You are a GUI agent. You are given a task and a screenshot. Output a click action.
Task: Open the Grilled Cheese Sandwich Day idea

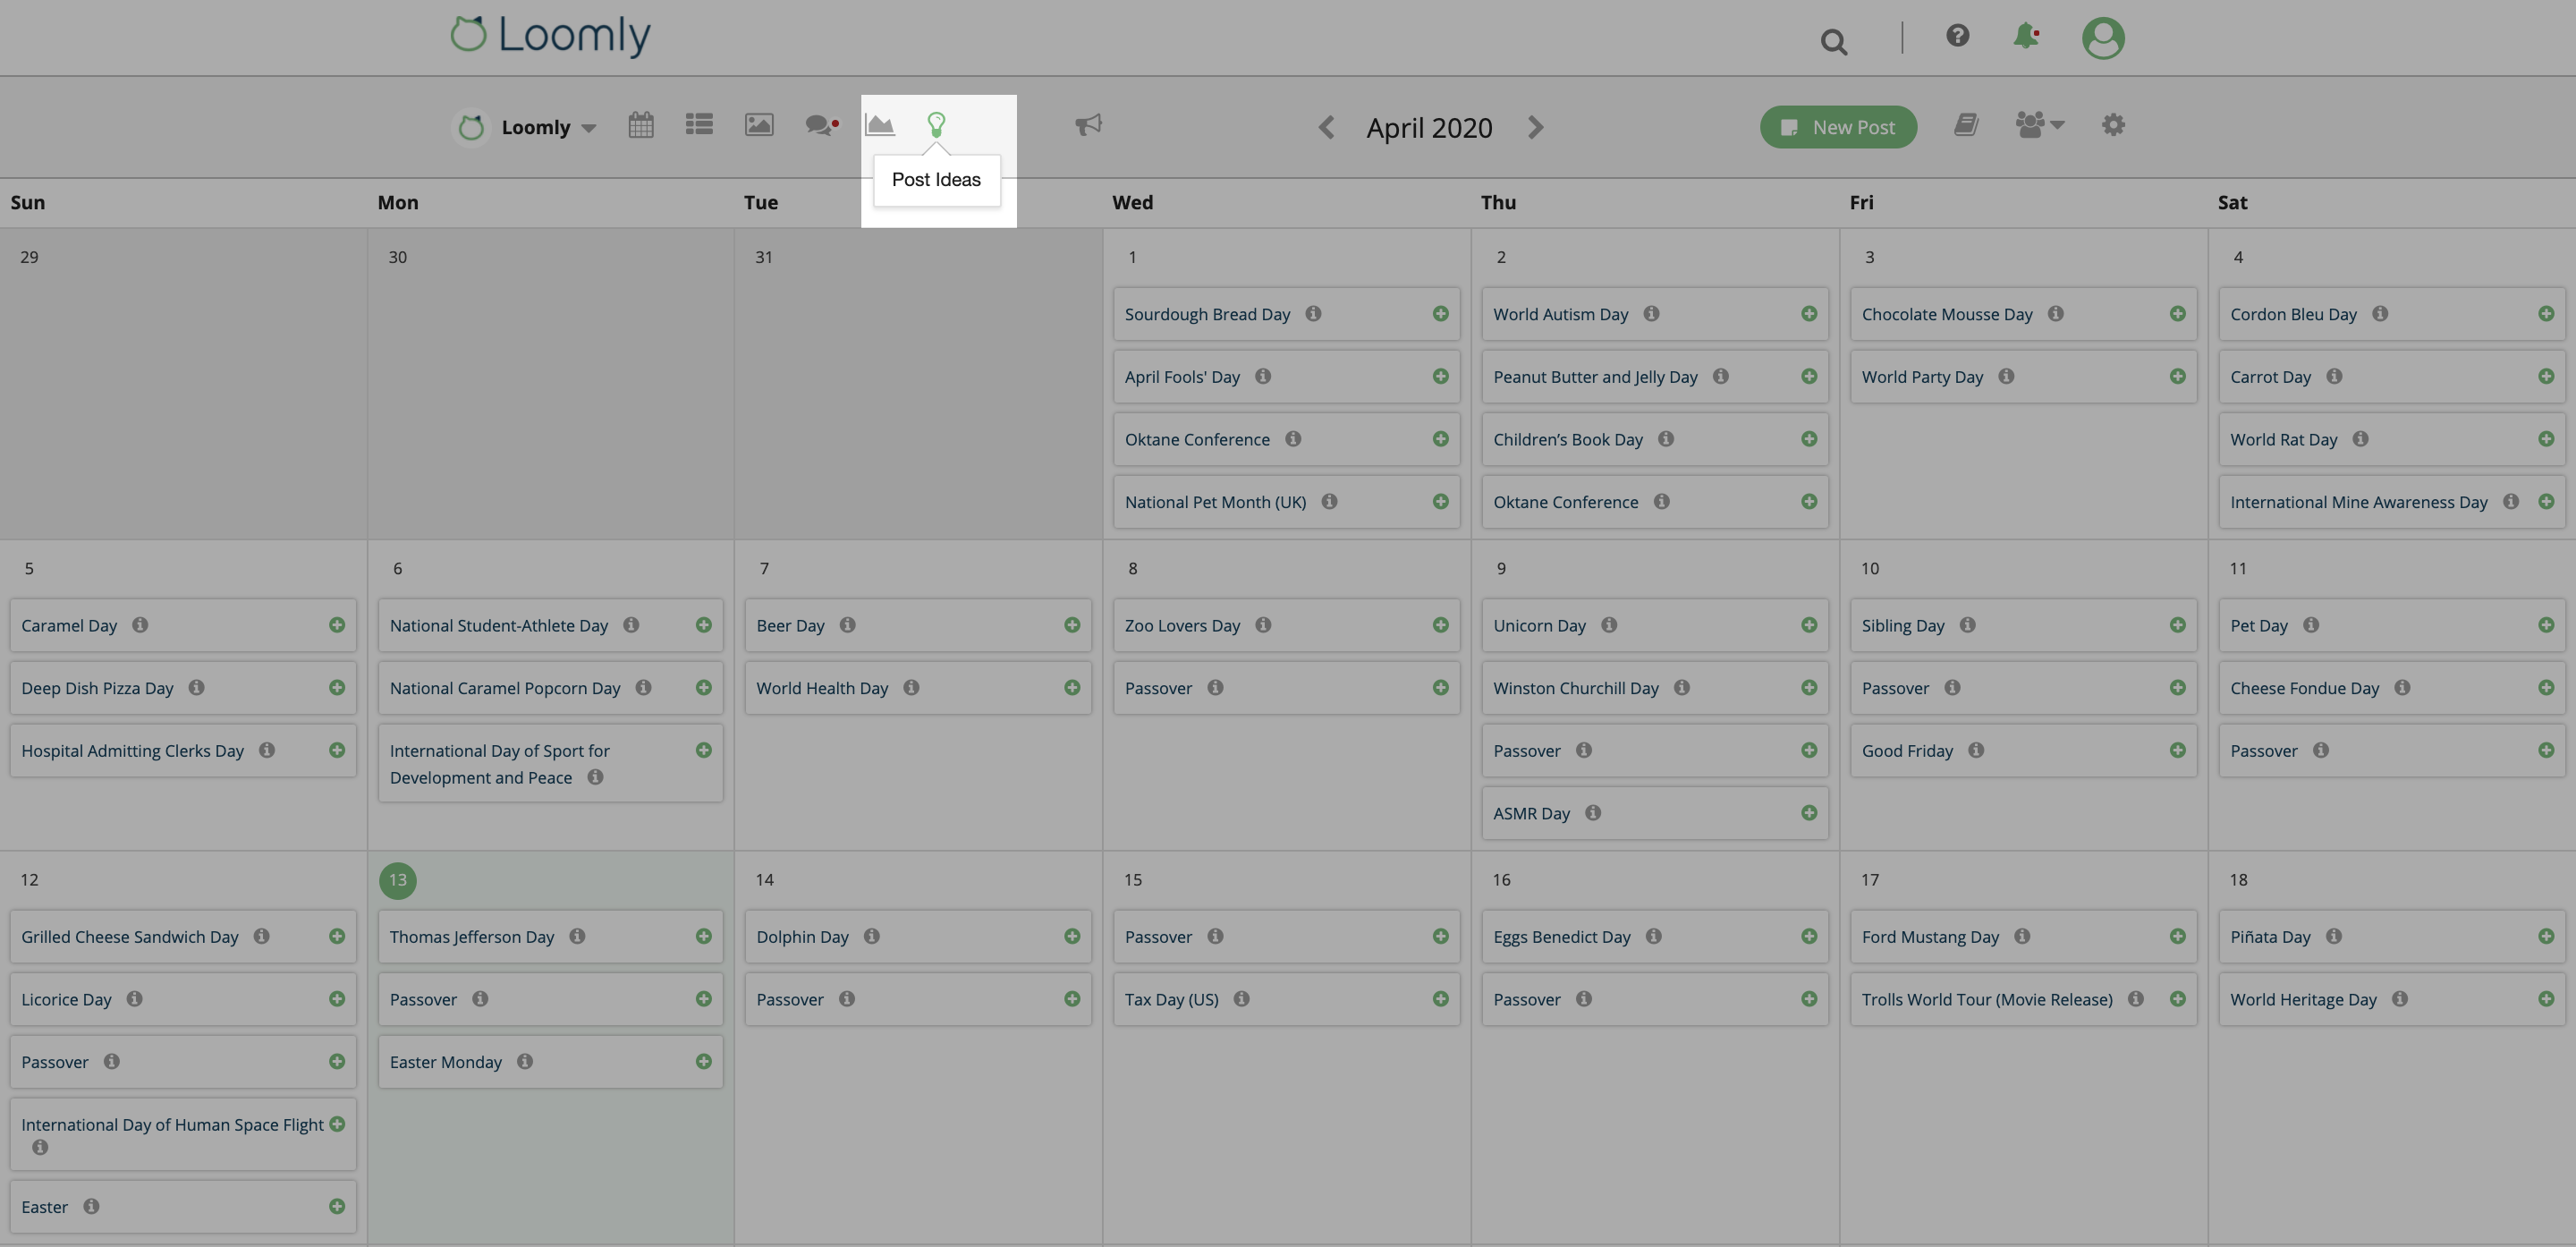(183, 937)
